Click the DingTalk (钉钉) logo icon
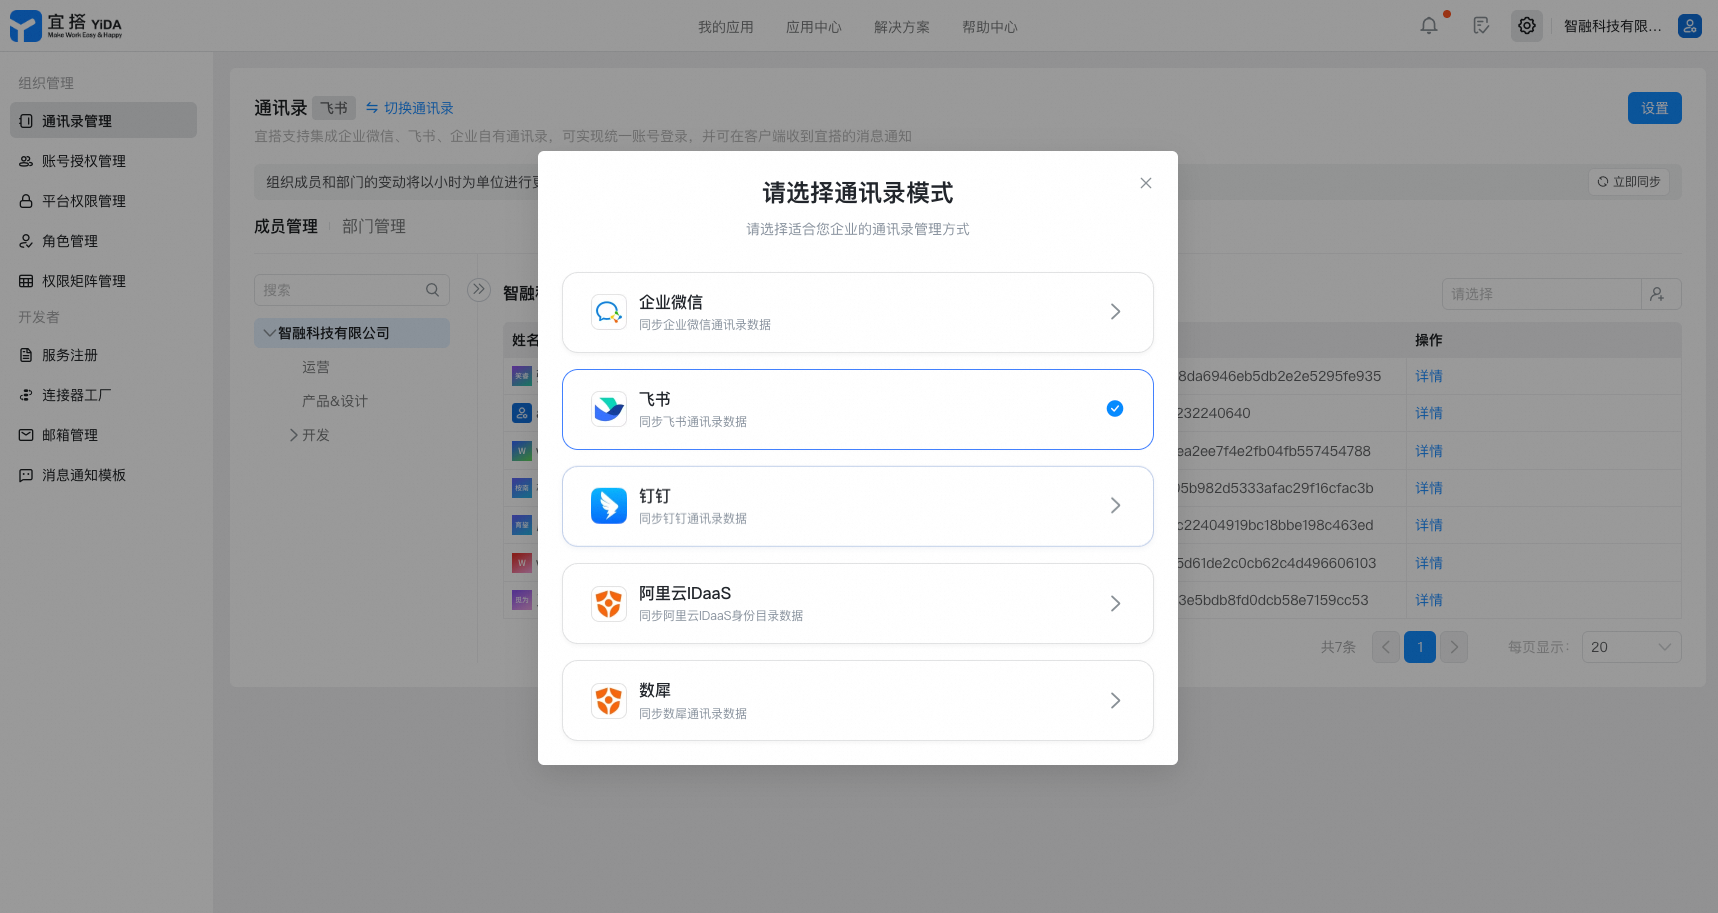The image size is (1718, 913). click(608, 506)
